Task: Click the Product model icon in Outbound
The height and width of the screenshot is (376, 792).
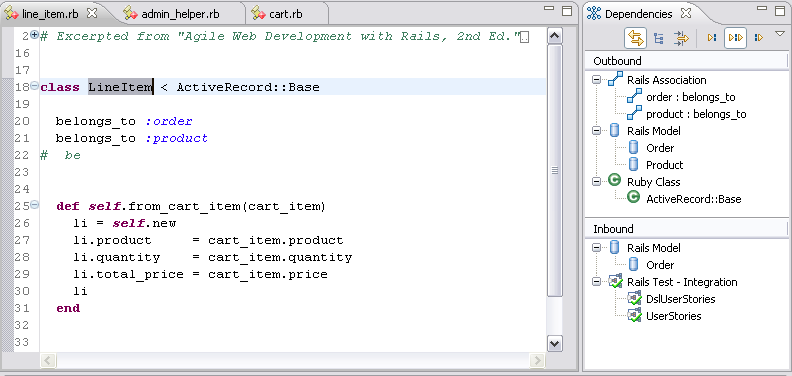Action: point(633,165)
